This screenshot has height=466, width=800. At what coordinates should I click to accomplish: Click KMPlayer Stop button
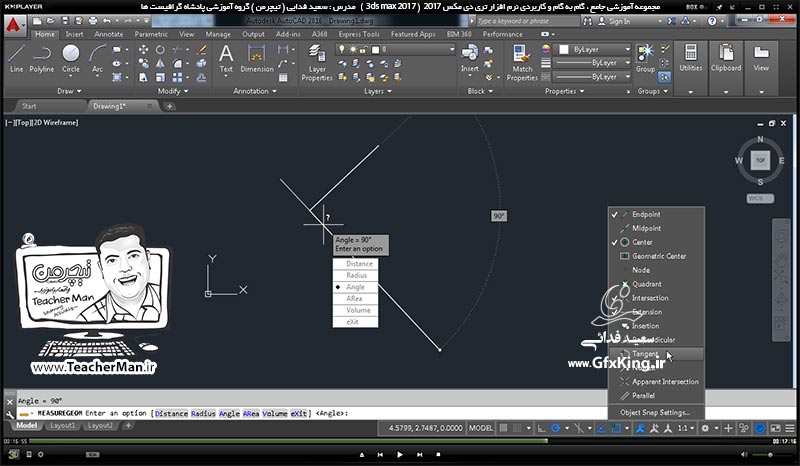click(438, 454)
